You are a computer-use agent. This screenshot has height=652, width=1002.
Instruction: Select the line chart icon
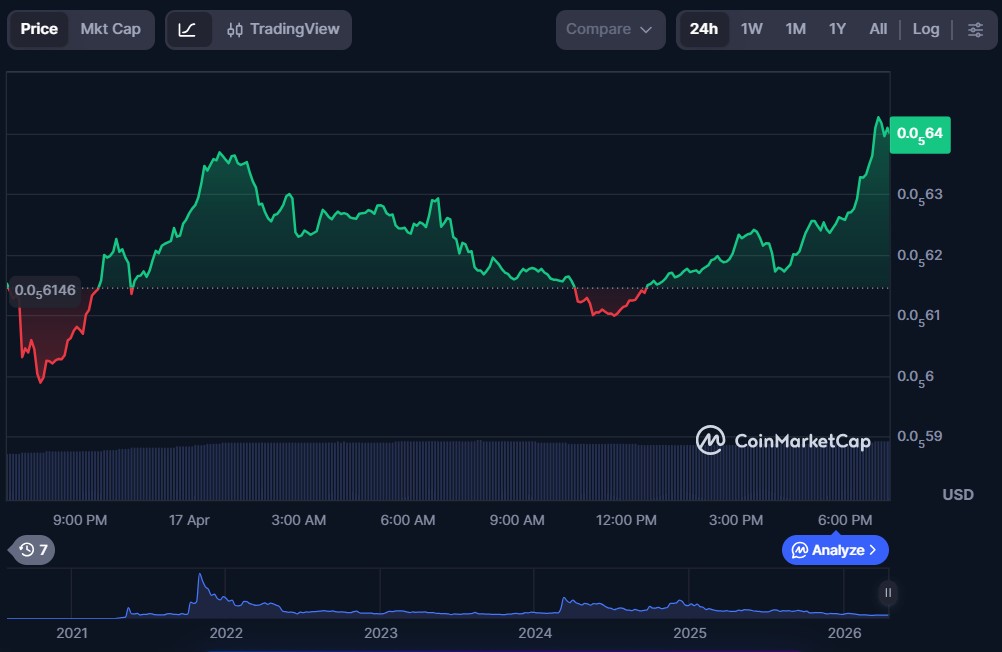(188, 29)
